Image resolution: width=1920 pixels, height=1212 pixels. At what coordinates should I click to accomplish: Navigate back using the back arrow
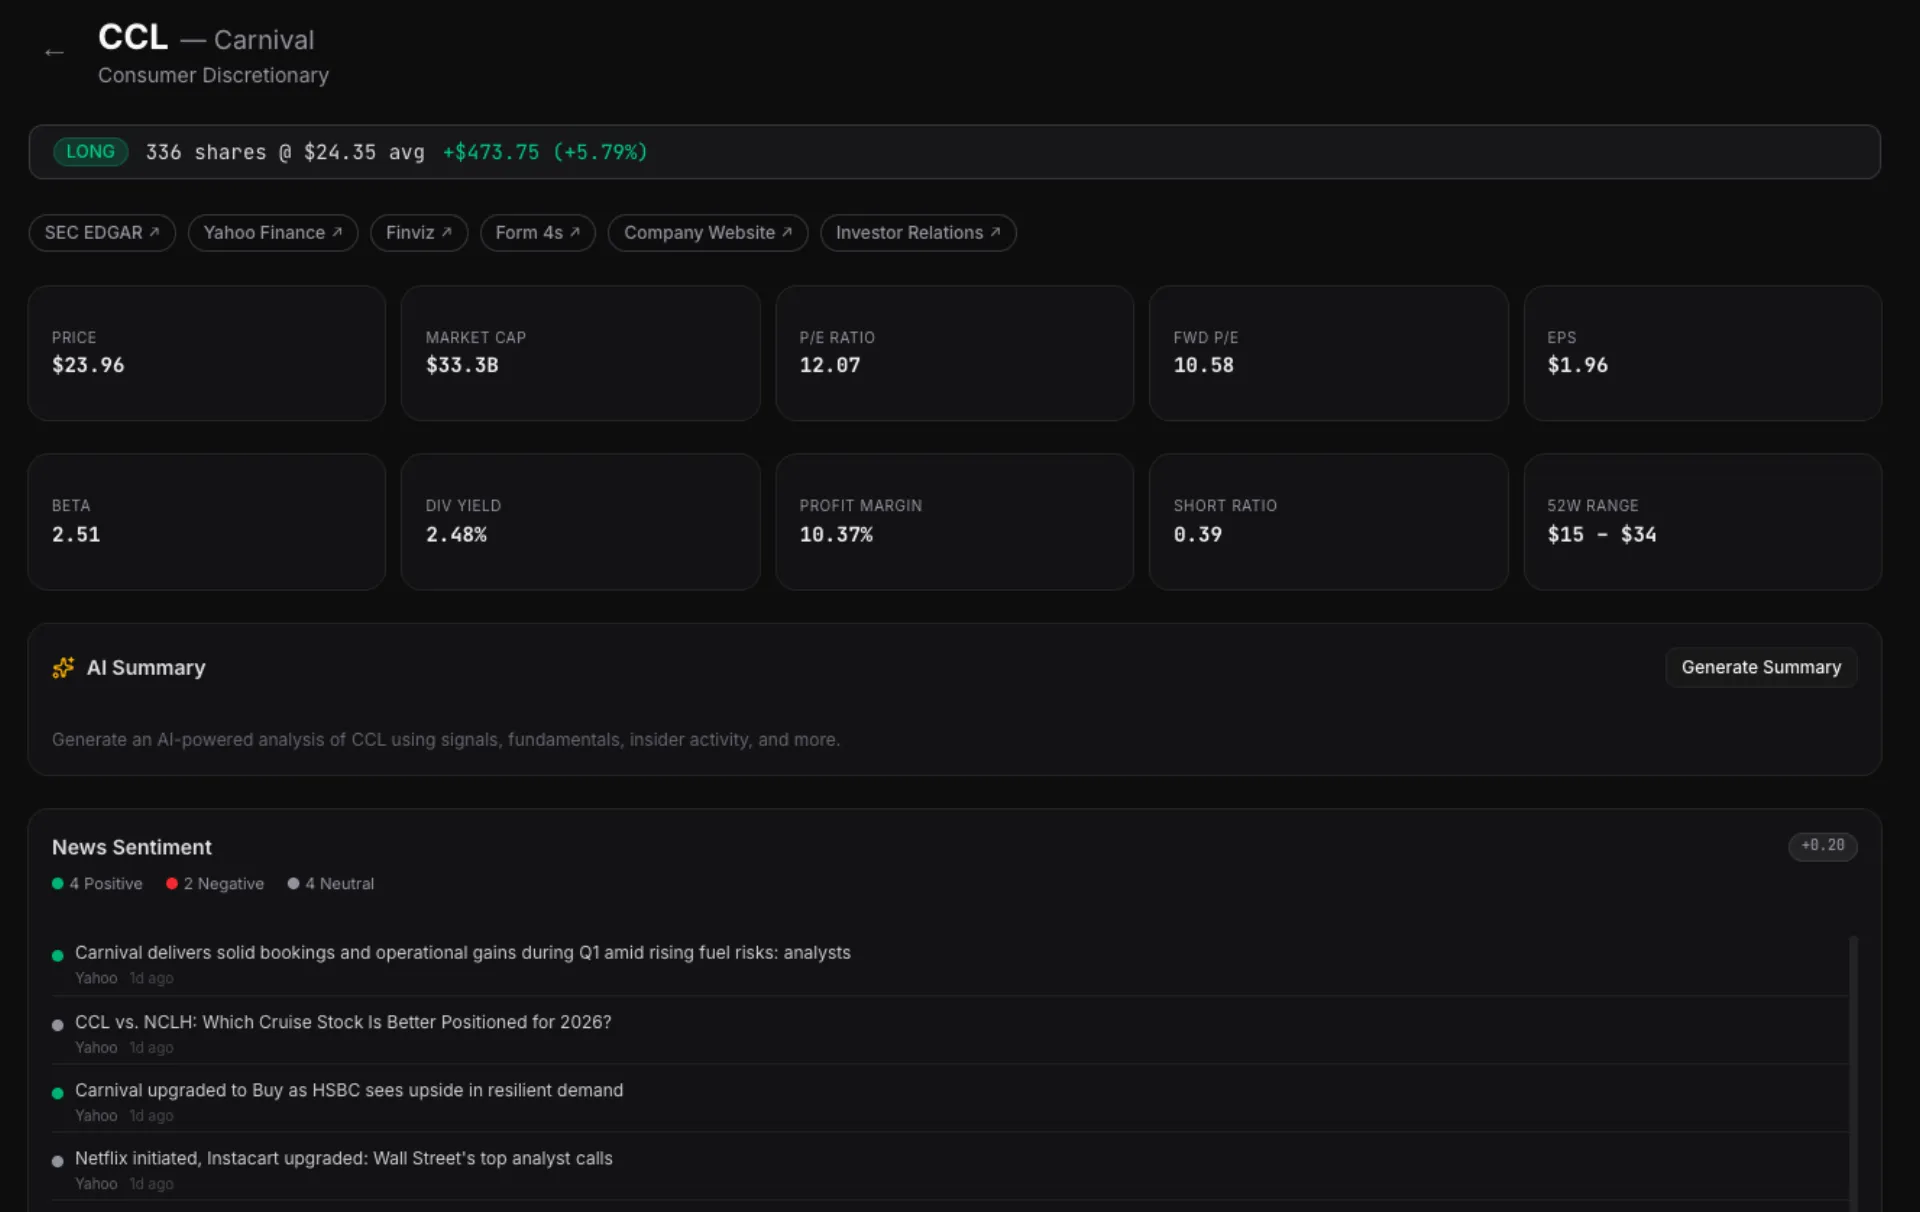[x=54, y=52]
